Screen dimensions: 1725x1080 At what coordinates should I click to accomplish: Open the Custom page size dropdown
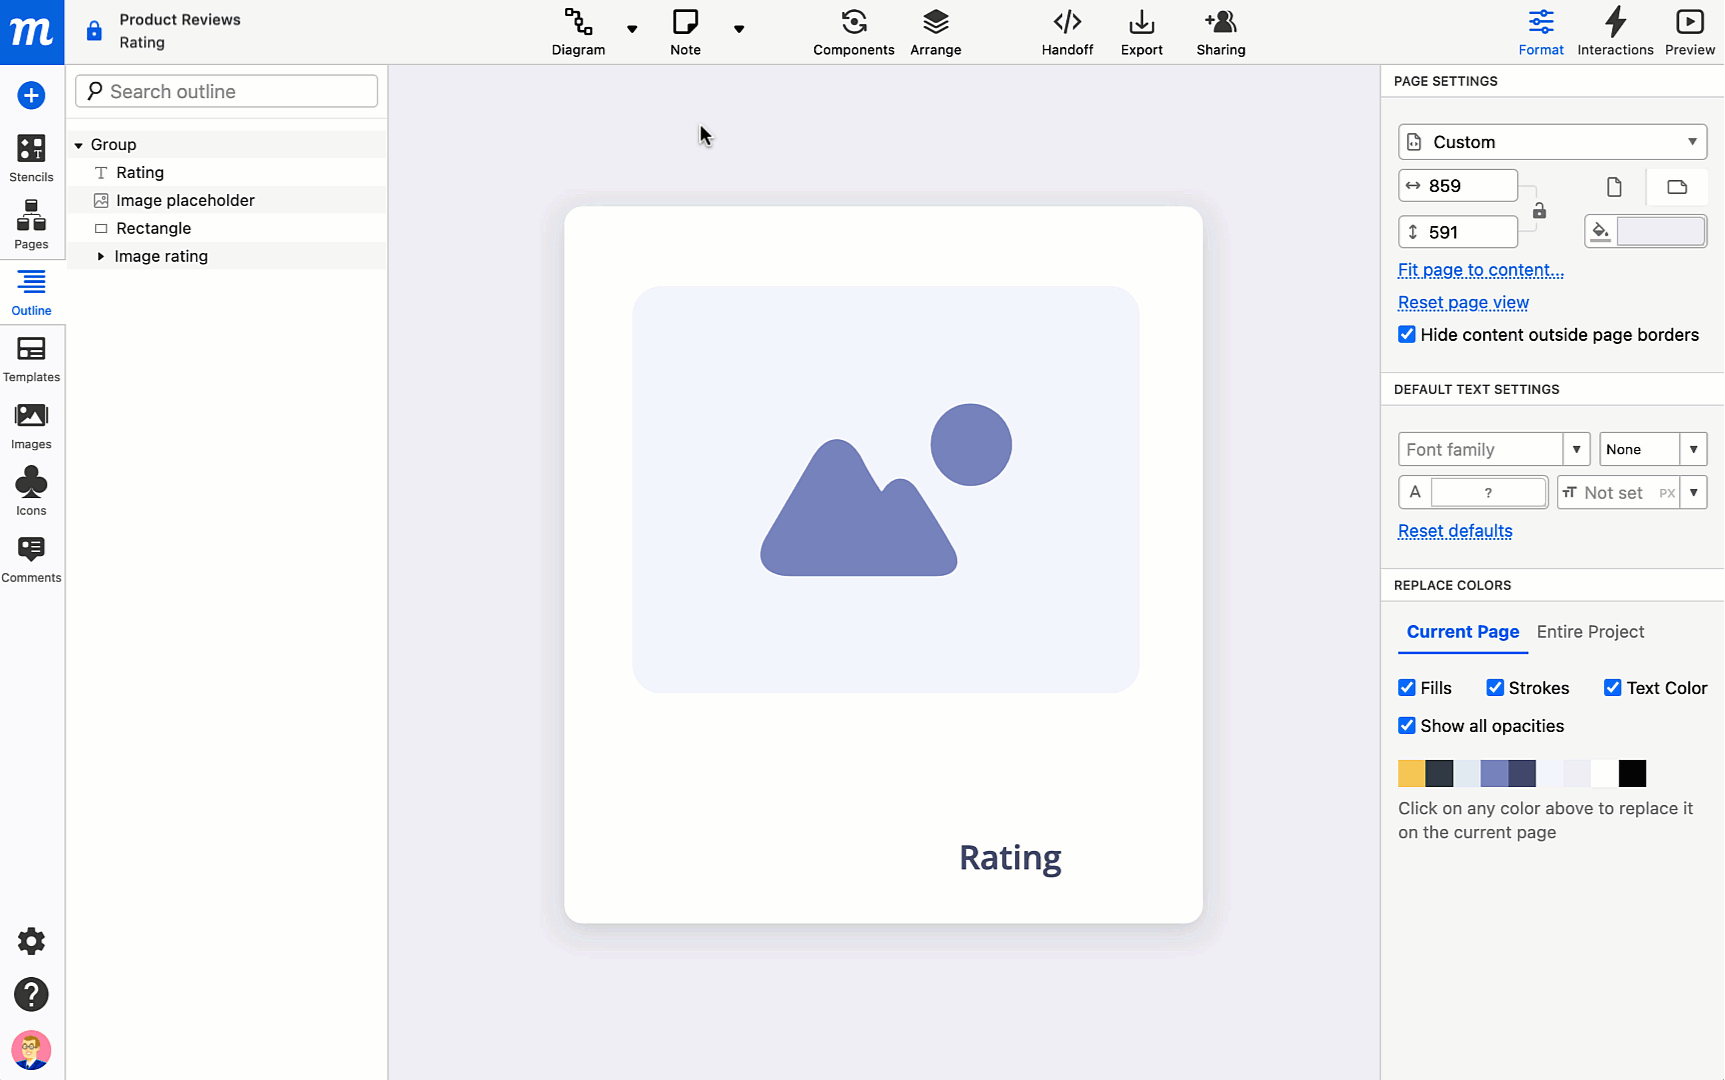tap(1552, 142)
